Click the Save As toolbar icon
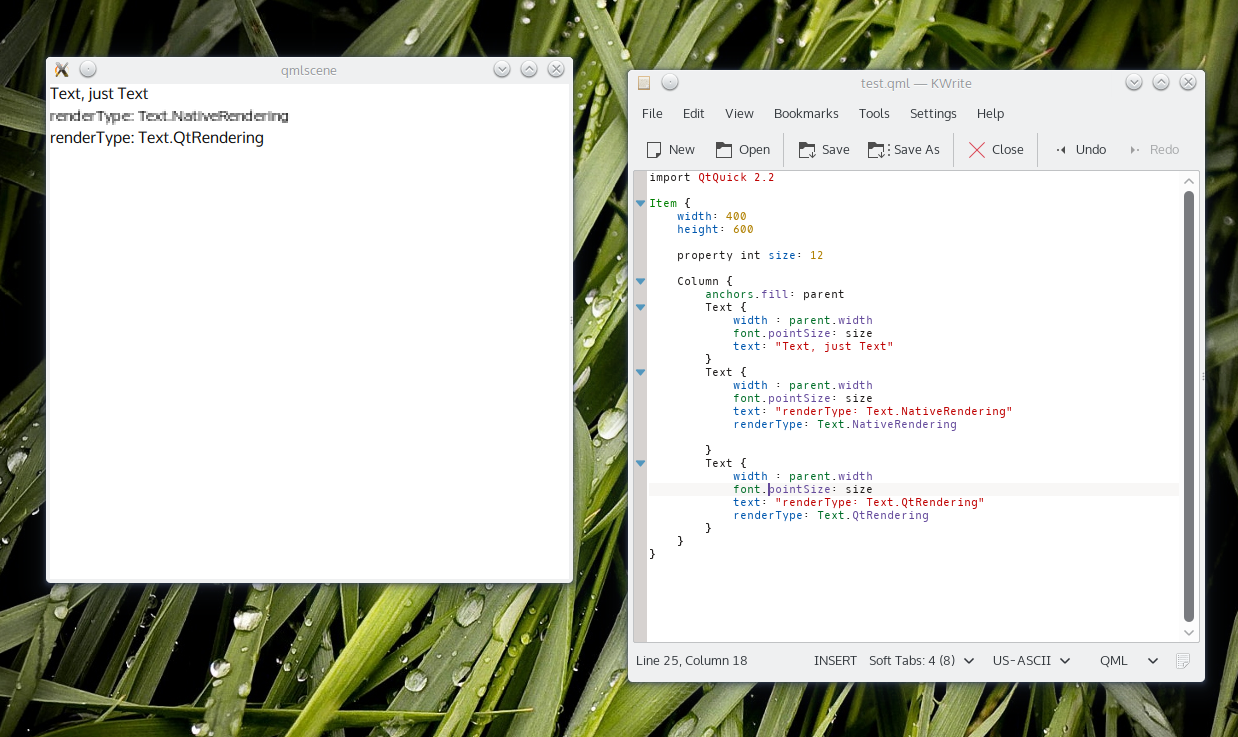1238x737 pixels. [x=878, y=150]
